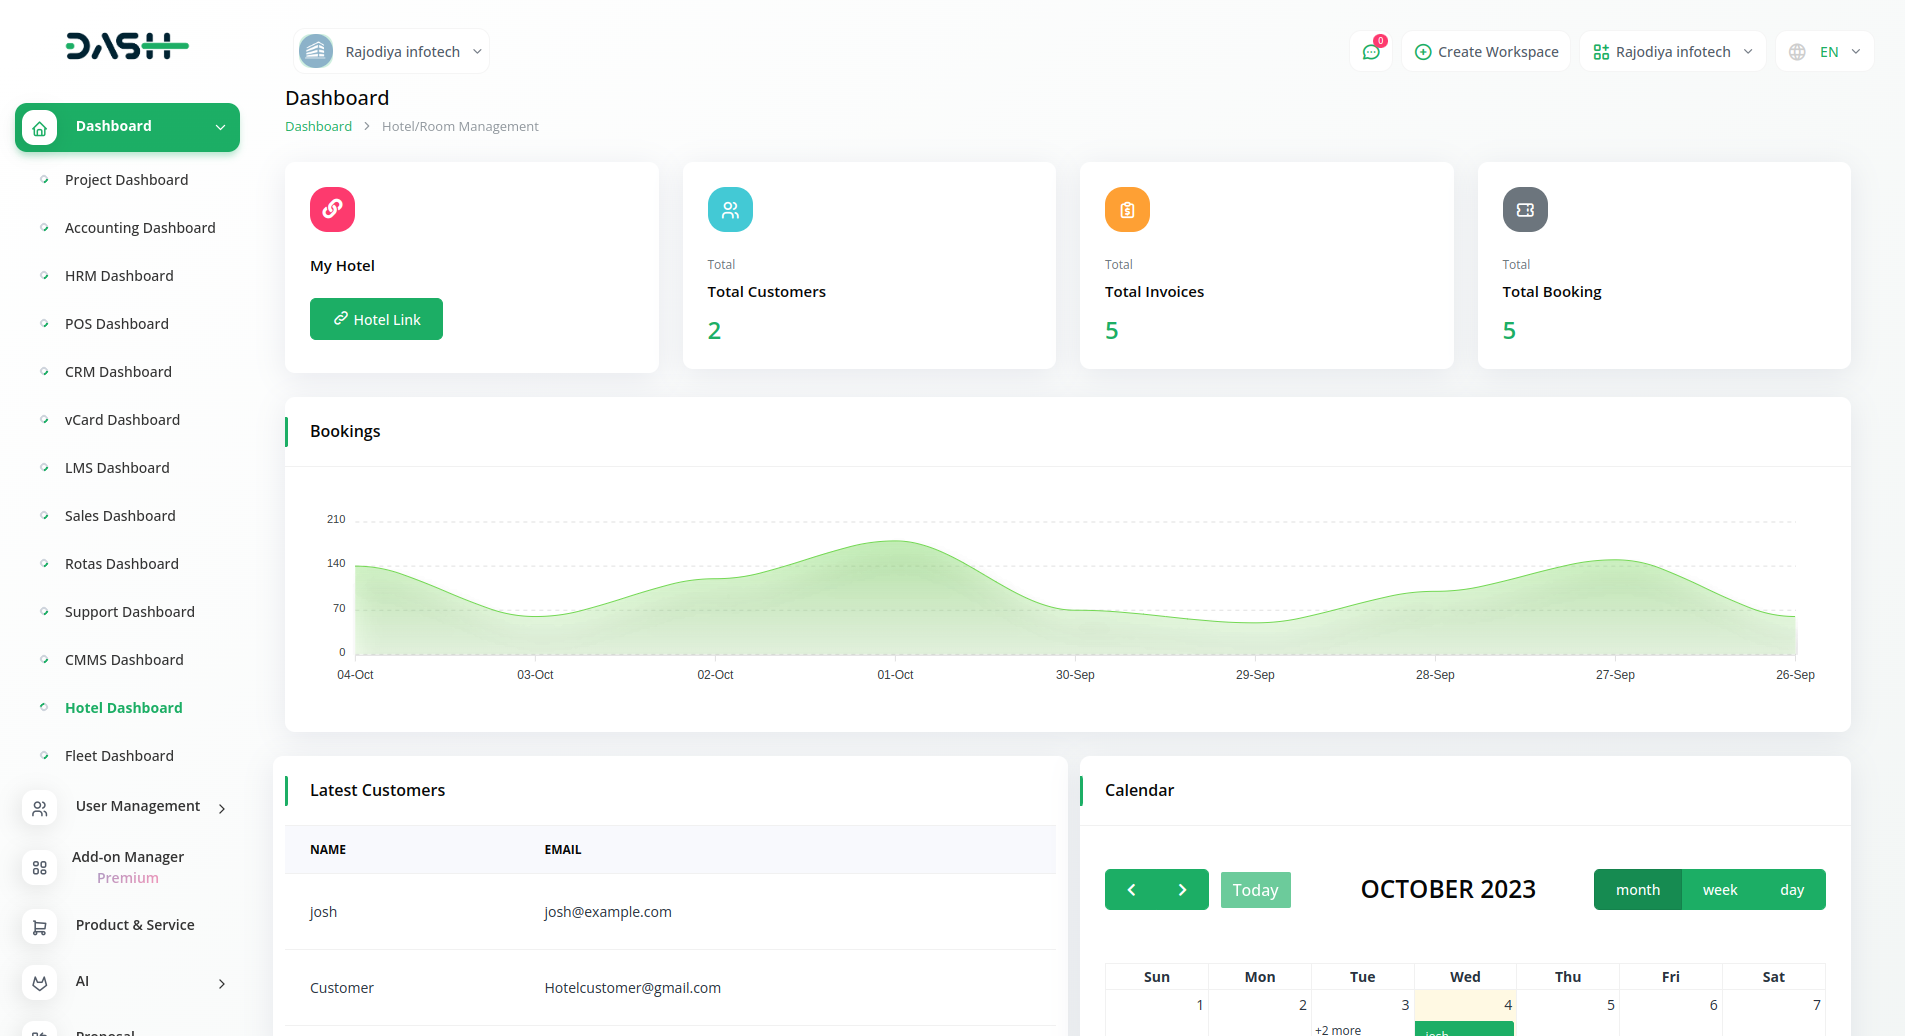Switch calendar to week view
1905x1036 pixels.
point(1719,890)
